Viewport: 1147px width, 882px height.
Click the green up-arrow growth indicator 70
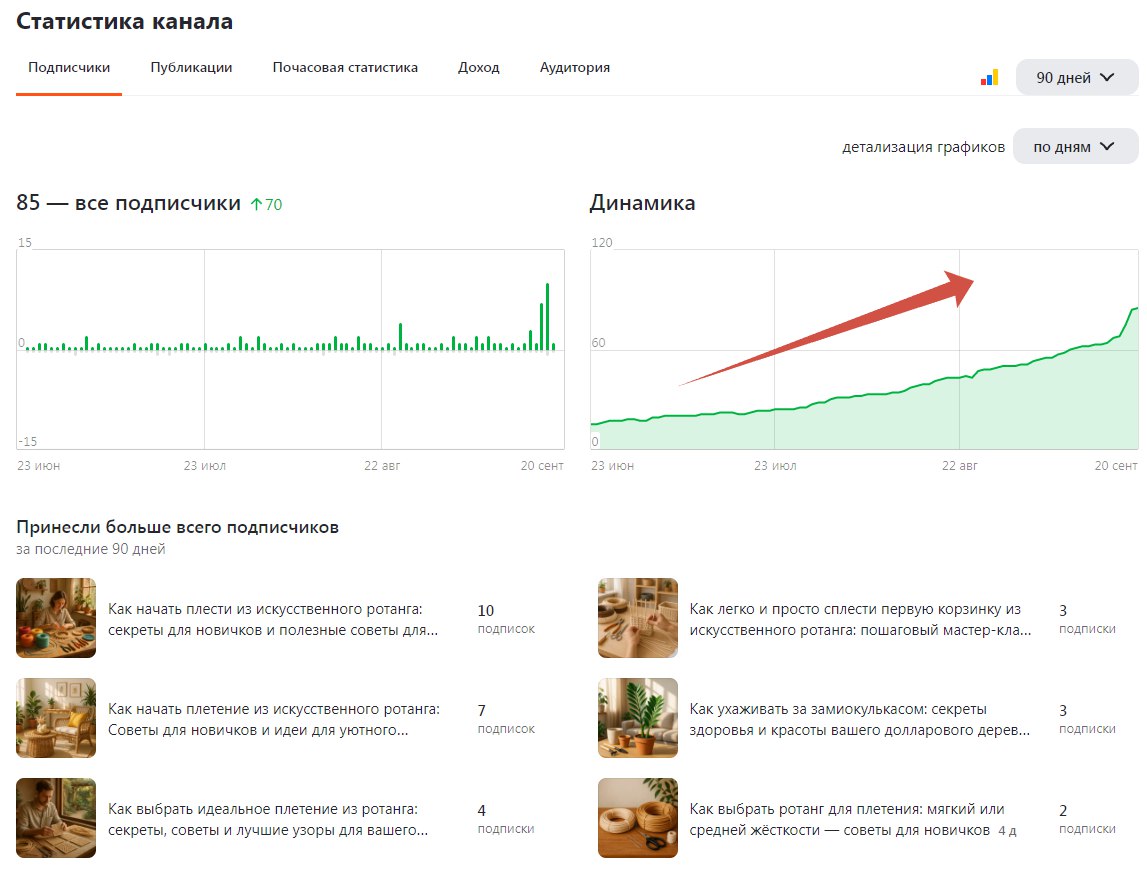[x=266, y=204]
